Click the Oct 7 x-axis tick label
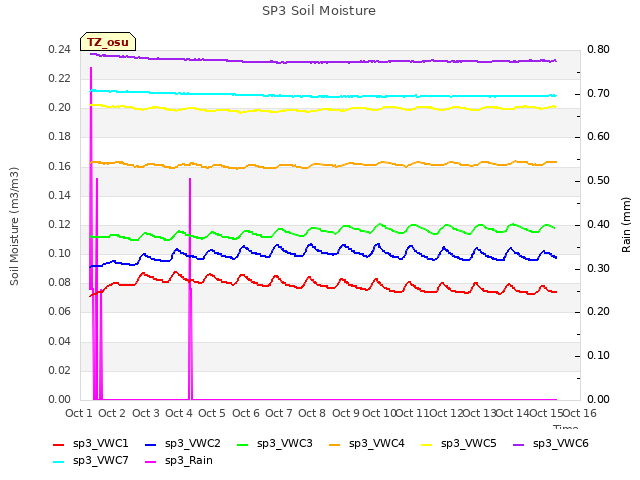This screenshot has width=640, height=480. click(x=279, y=413)
